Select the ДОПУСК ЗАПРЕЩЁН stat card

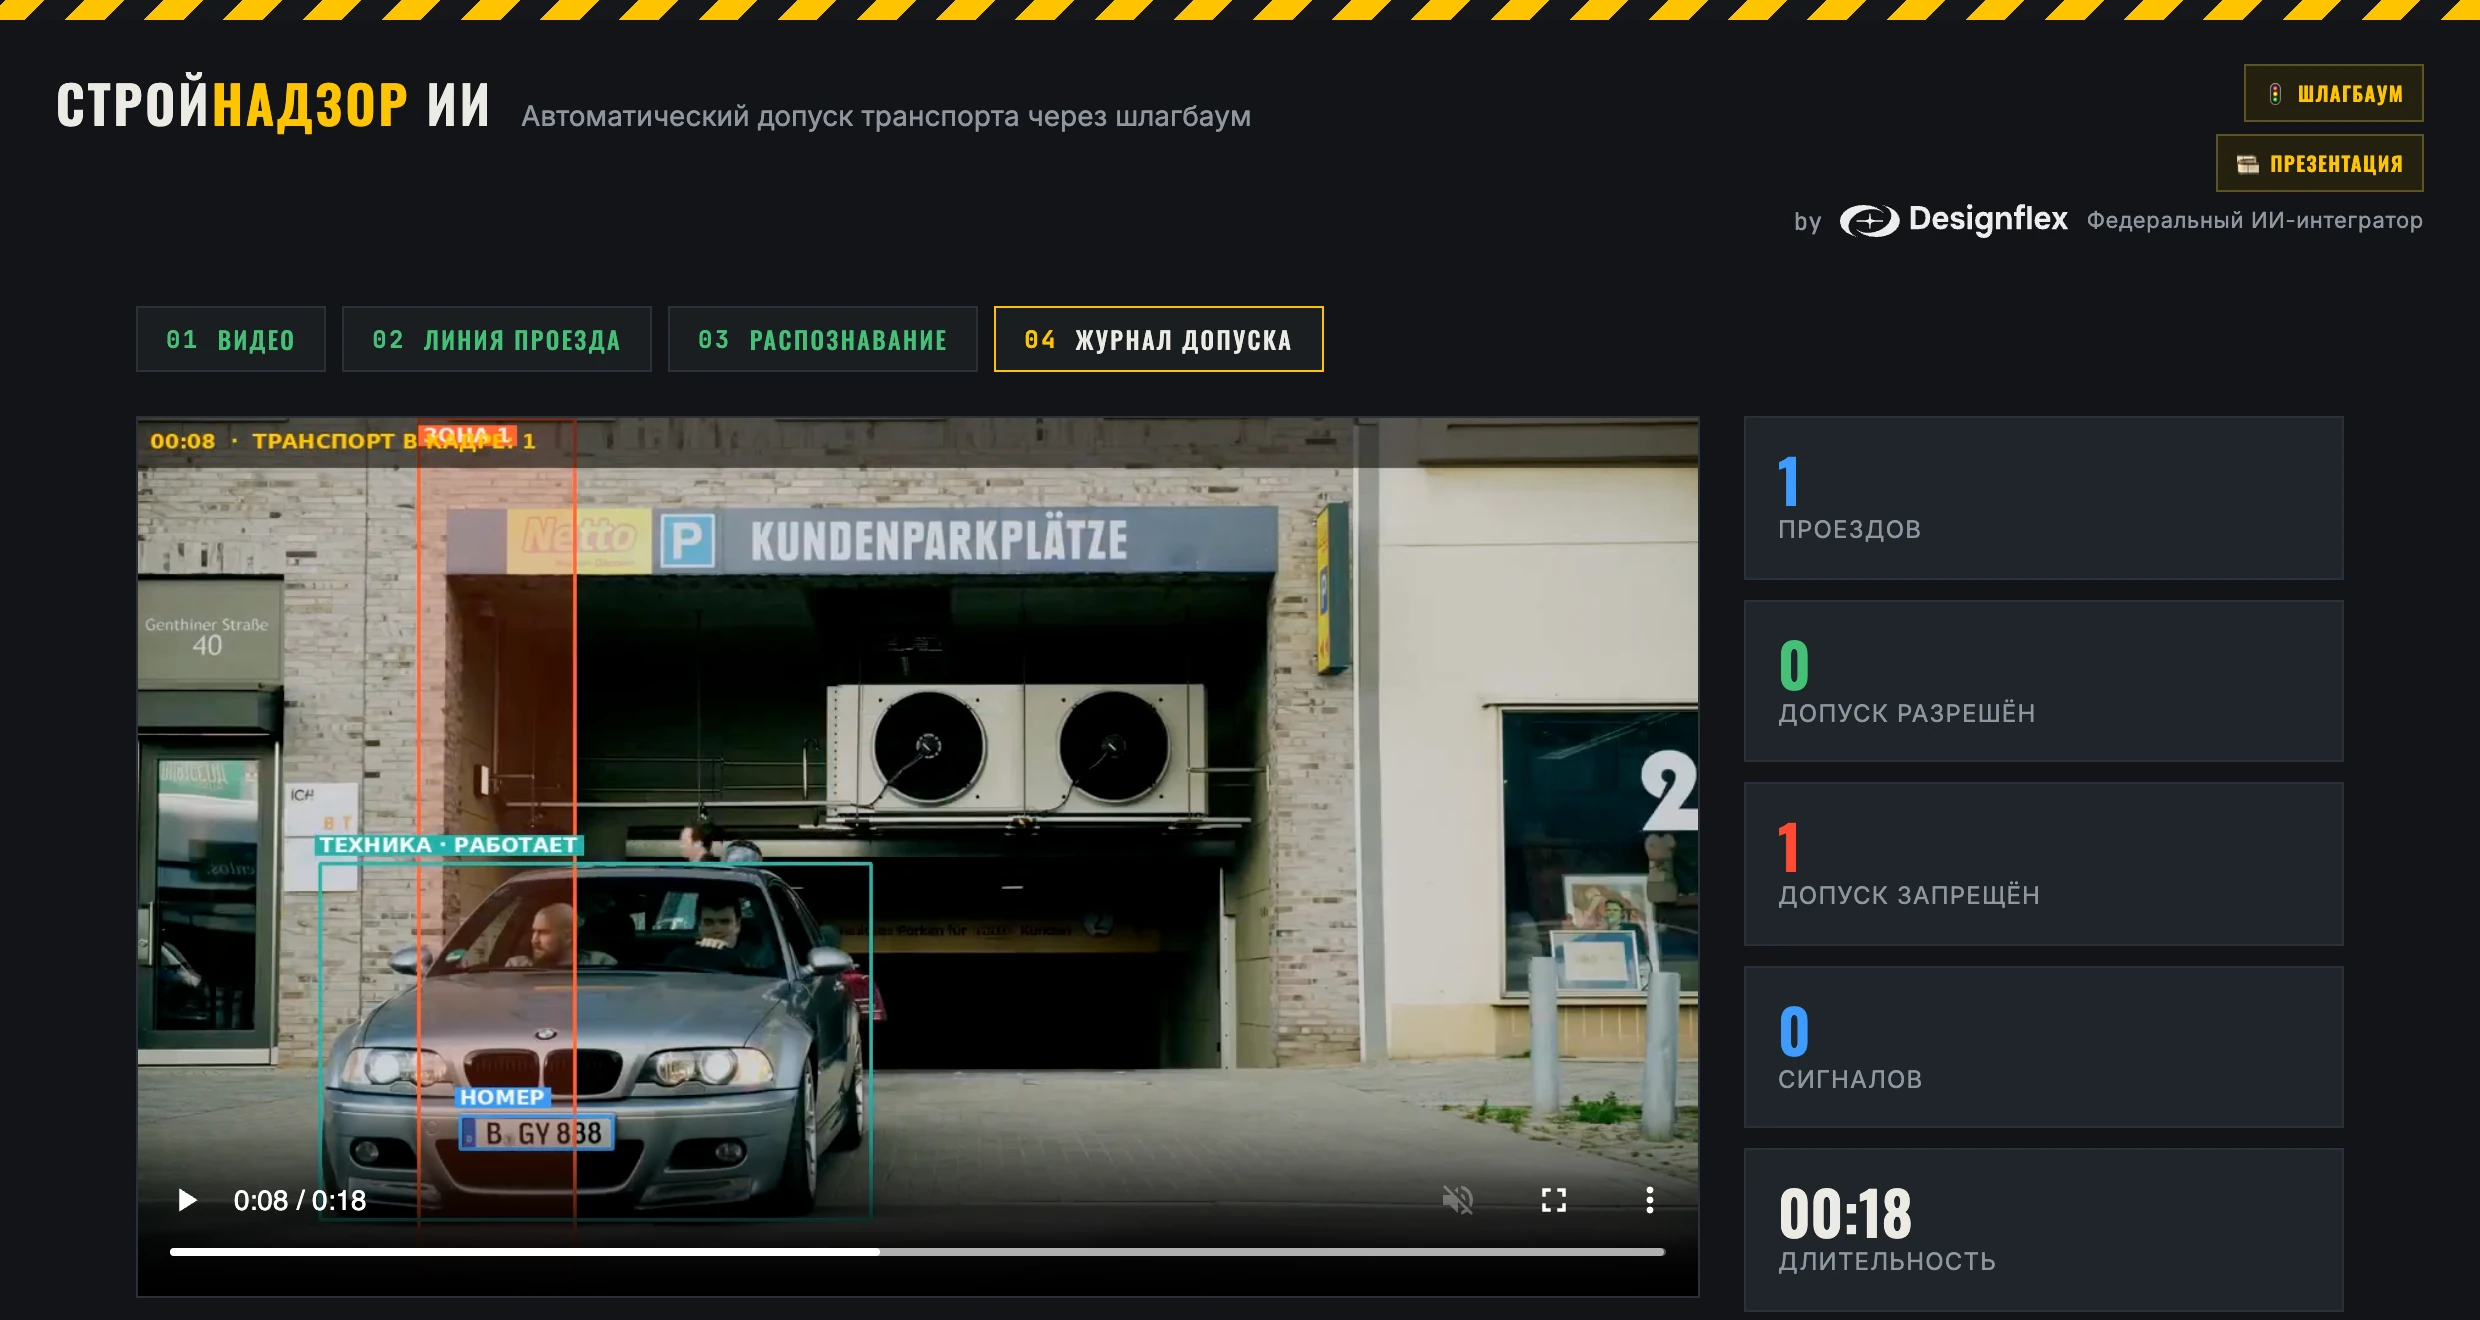point(2044,864)
